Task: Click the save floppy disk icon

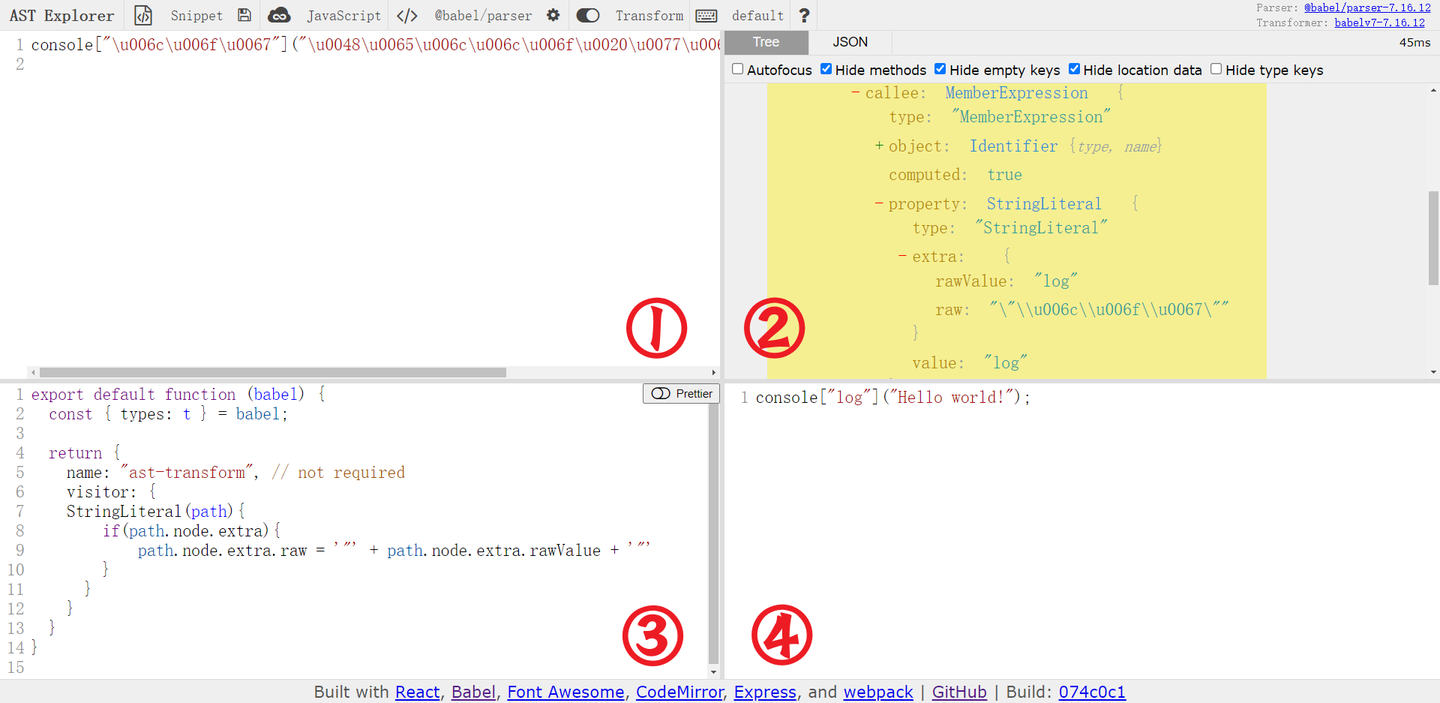Action: point(245,15)
